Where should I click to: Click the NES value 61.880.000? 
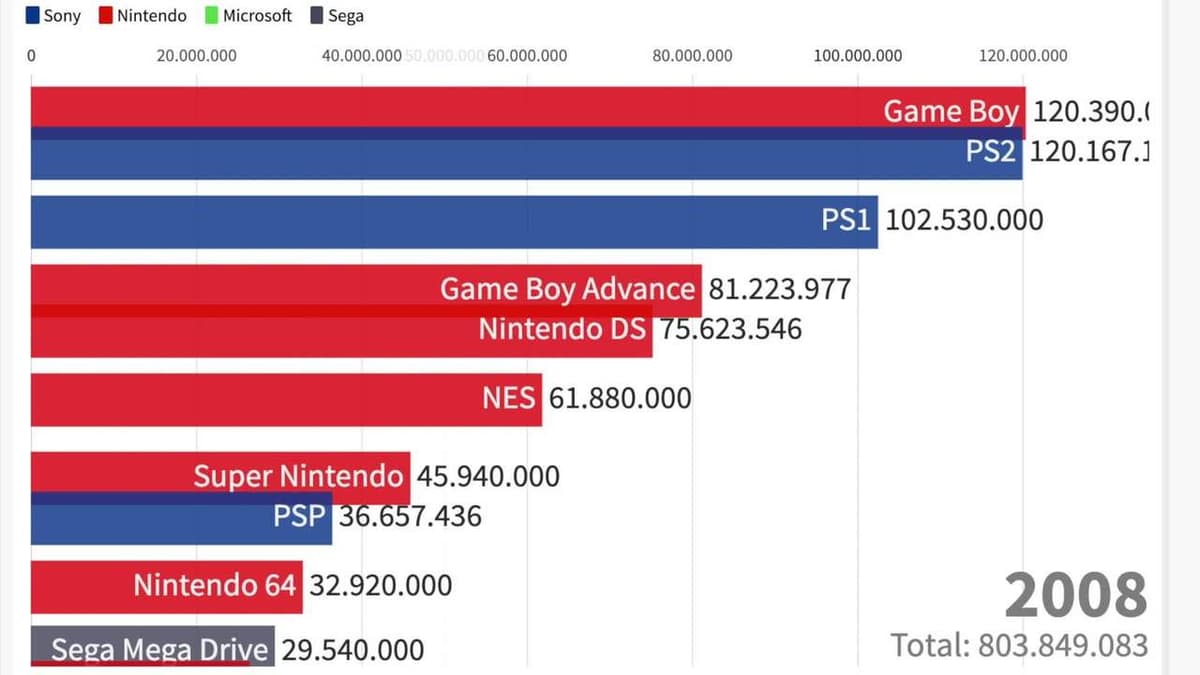click(x=620, y=399)
